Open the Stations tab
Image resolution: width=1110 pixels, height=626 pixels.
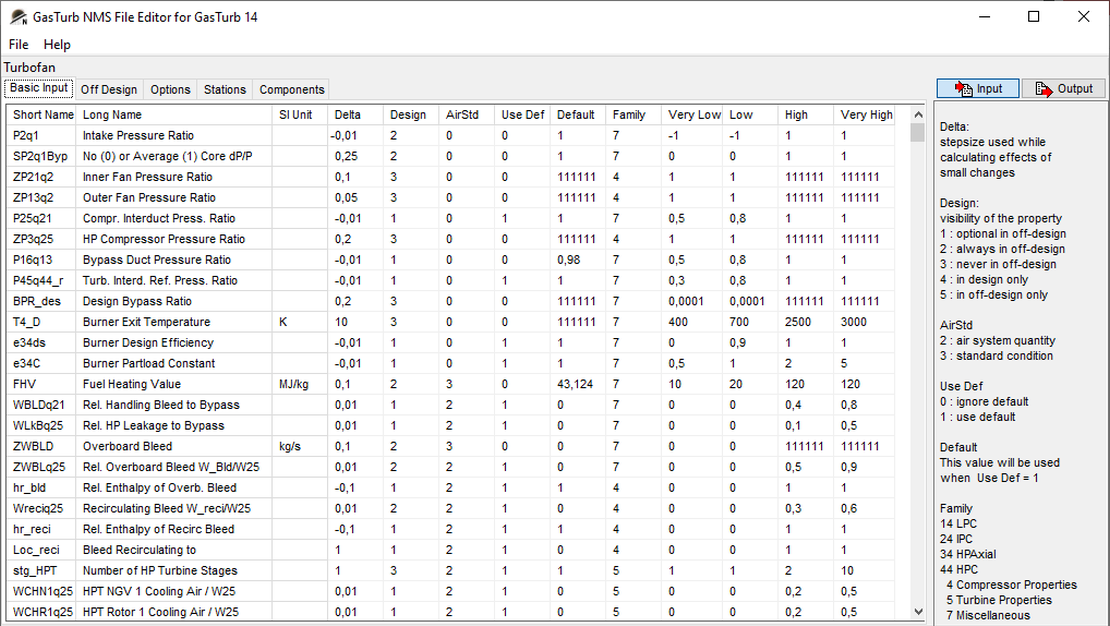click(225, 89)
